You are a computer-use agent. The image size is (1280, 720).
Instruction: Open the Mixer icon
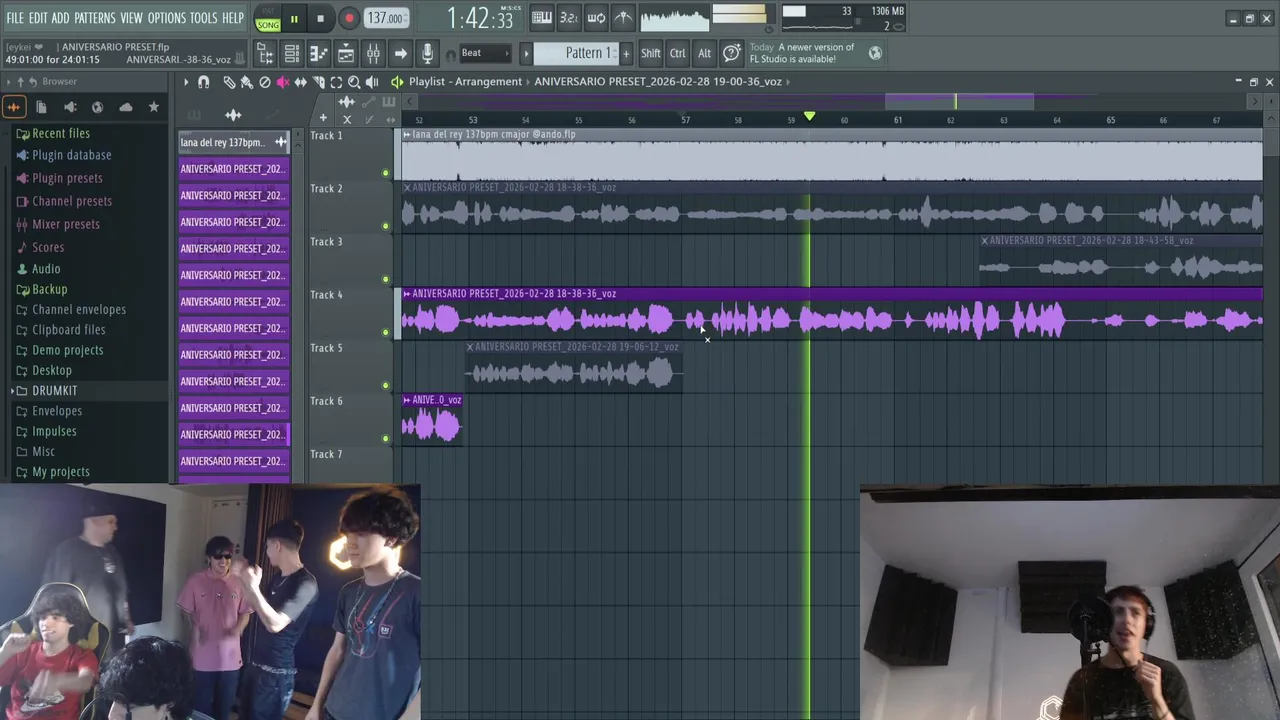(373, 53)
